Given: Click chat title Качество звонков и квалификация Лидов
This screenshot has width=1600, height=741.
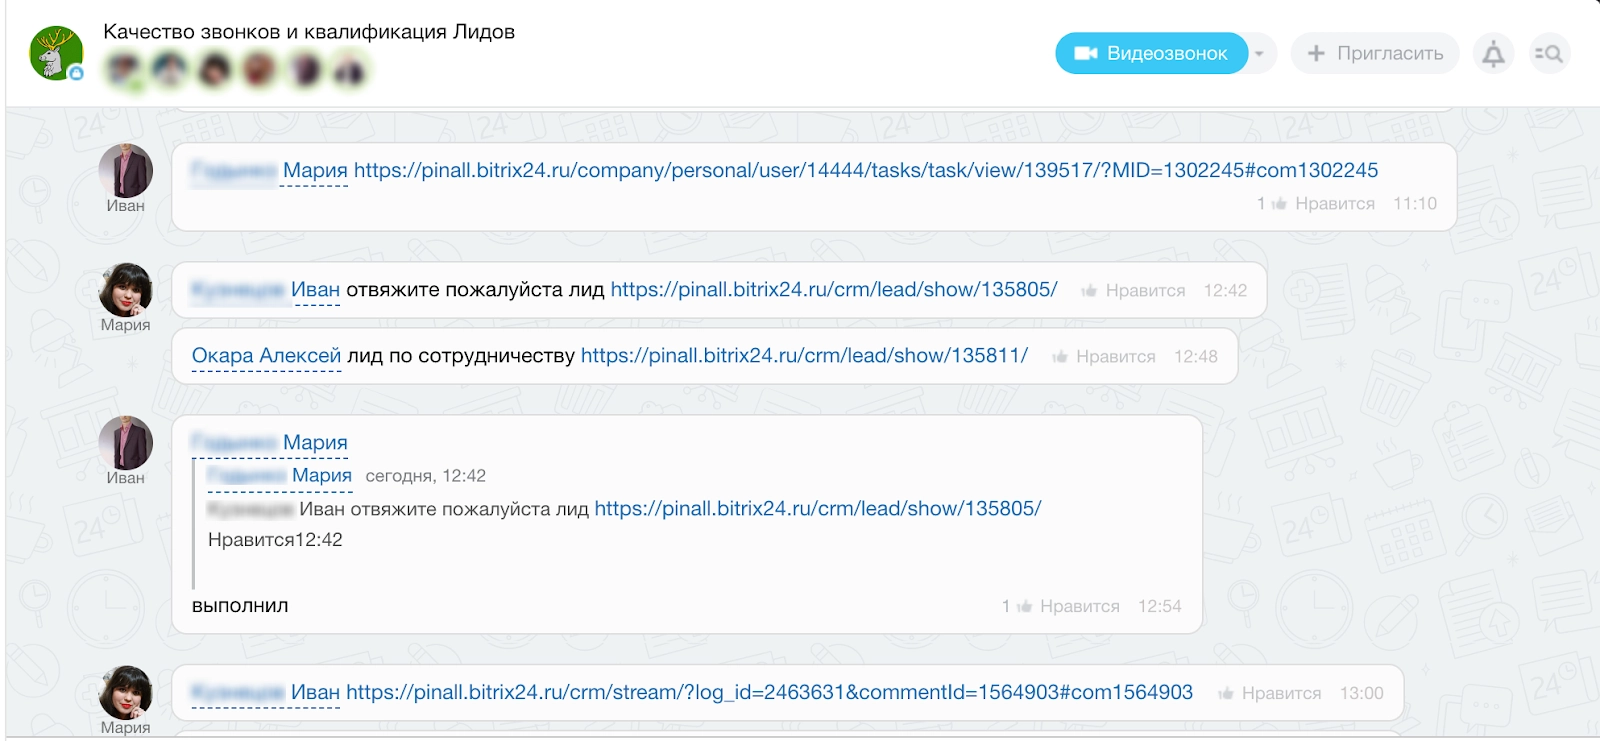Looking at the screenshot, I should 309,32.
